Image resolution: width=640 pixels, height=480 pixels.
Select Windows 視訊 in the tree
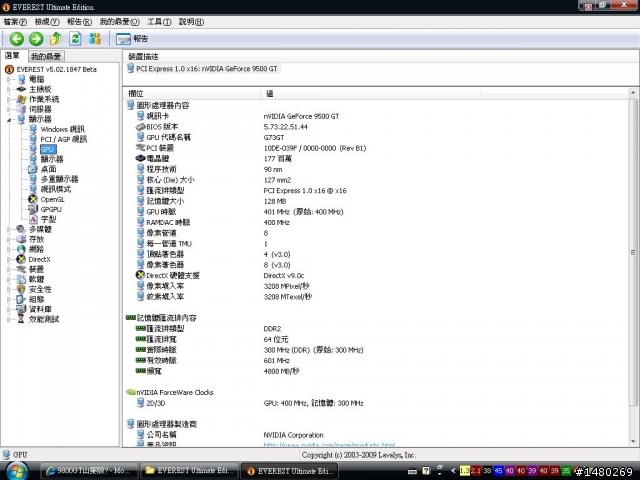pos(62,129)
